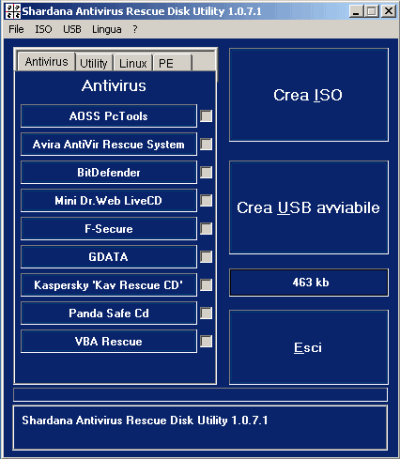Tick the Avira AntiVir Rescue System checkbox
Screen dimensions: 400x459
(206, 144)
